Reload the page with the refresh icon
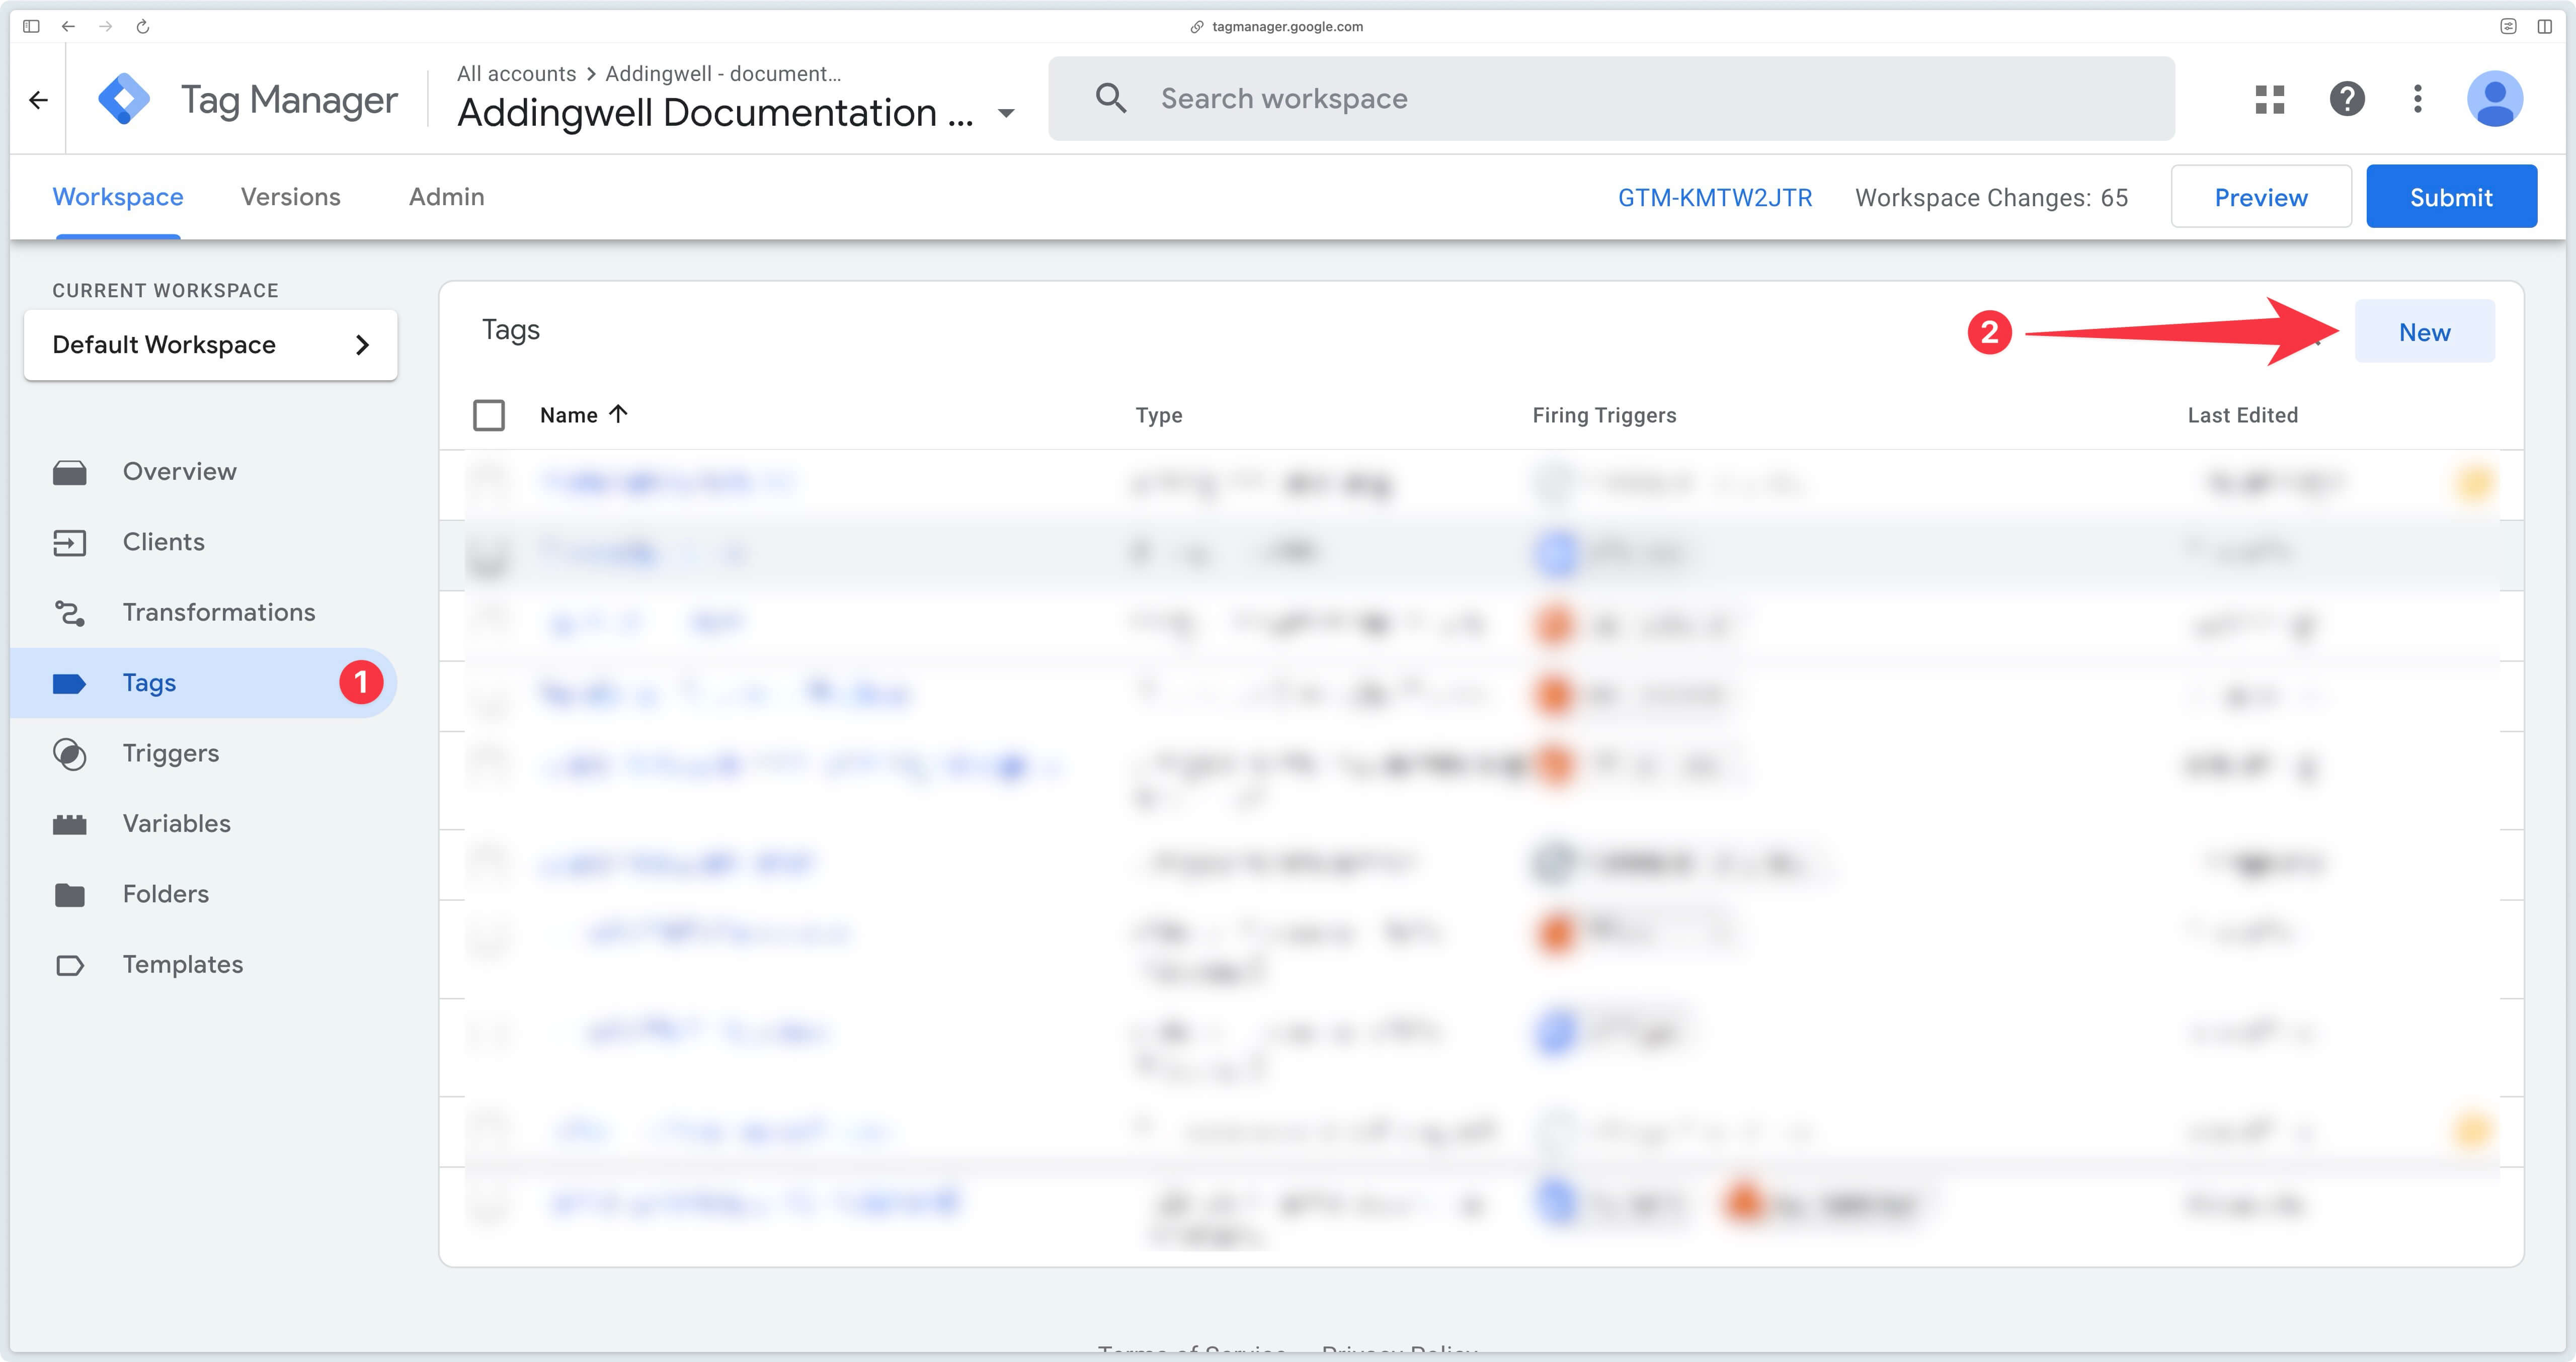The image size is (2576, 1362). pos(143,26)
